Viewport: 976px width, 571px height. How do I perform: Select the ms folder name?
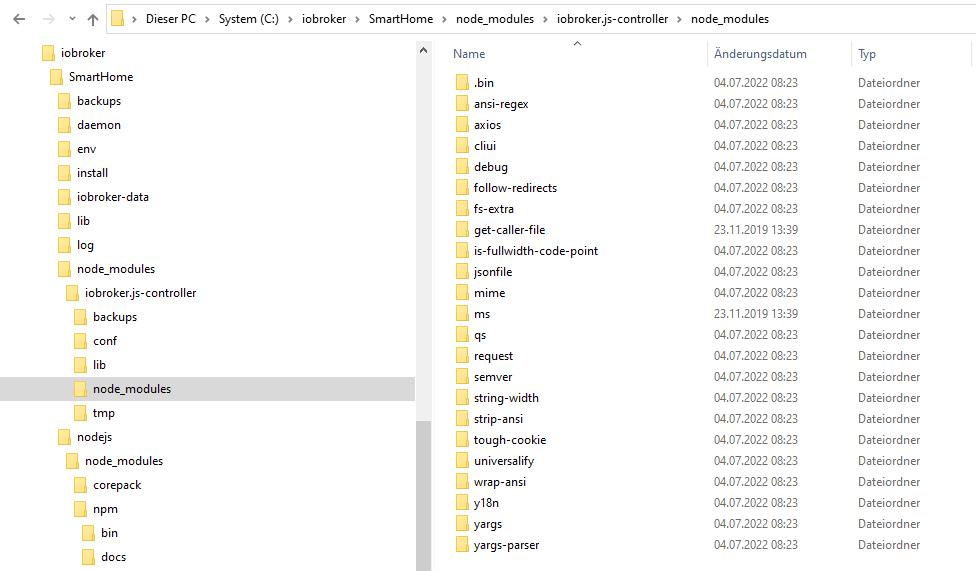point(482,314)
